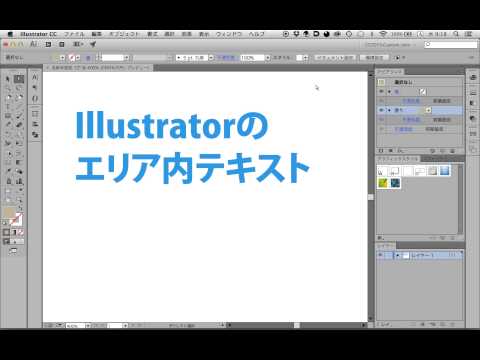Screen dimensions: 480x360
Task: Open ウィンドウ menu
Action: click(229, 34)
